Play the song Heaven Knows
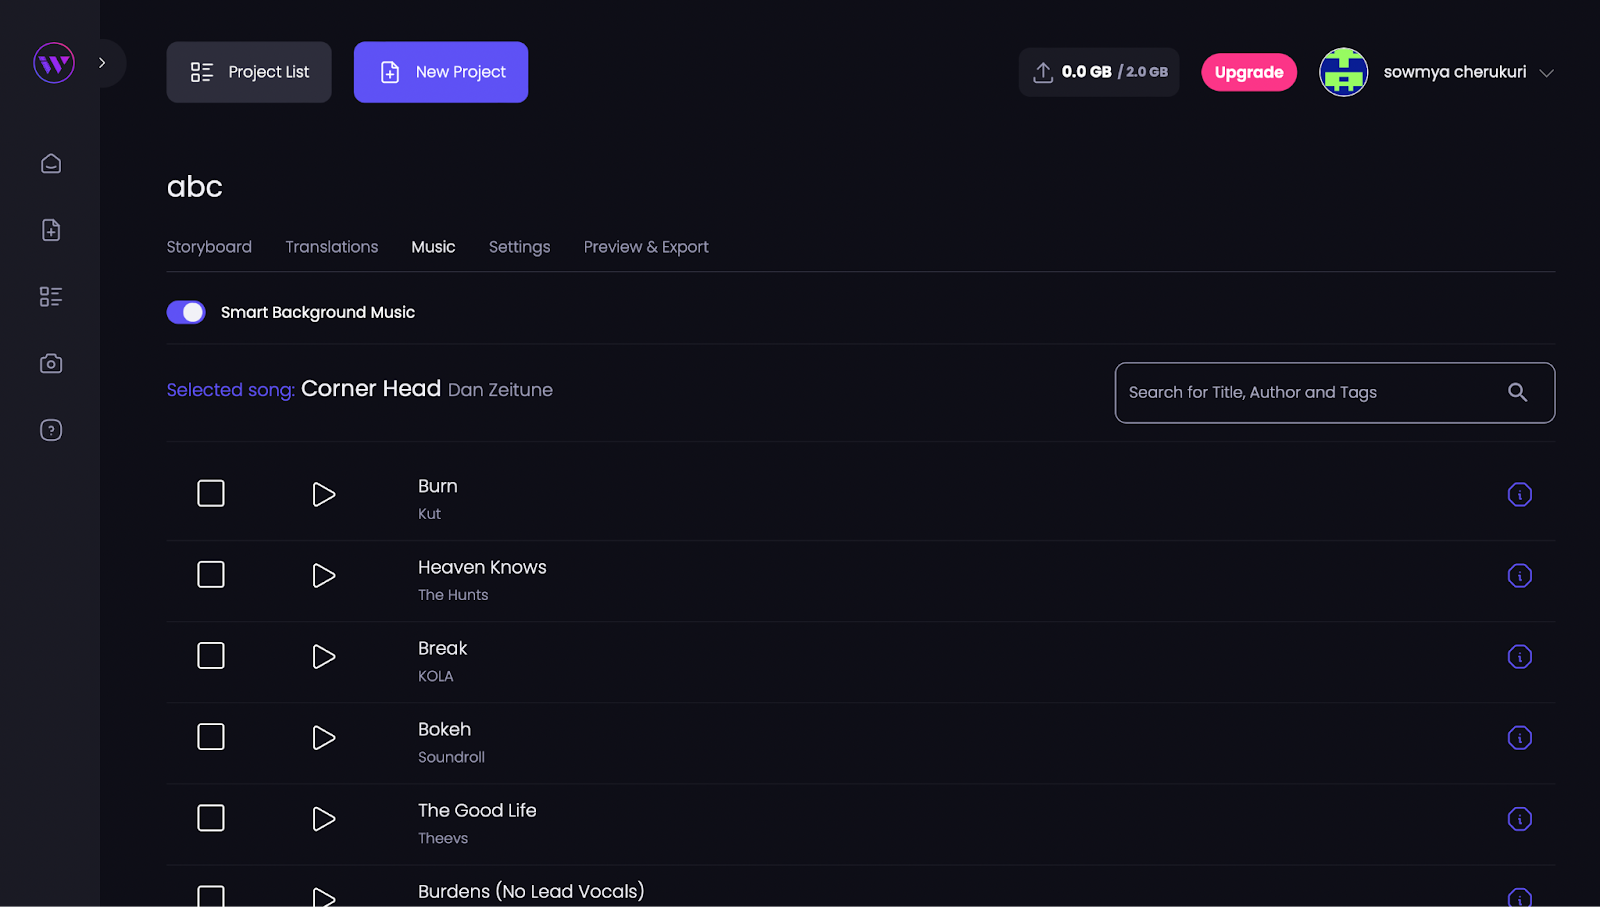This screenshot has height=907, width=1600. point(323,575)
